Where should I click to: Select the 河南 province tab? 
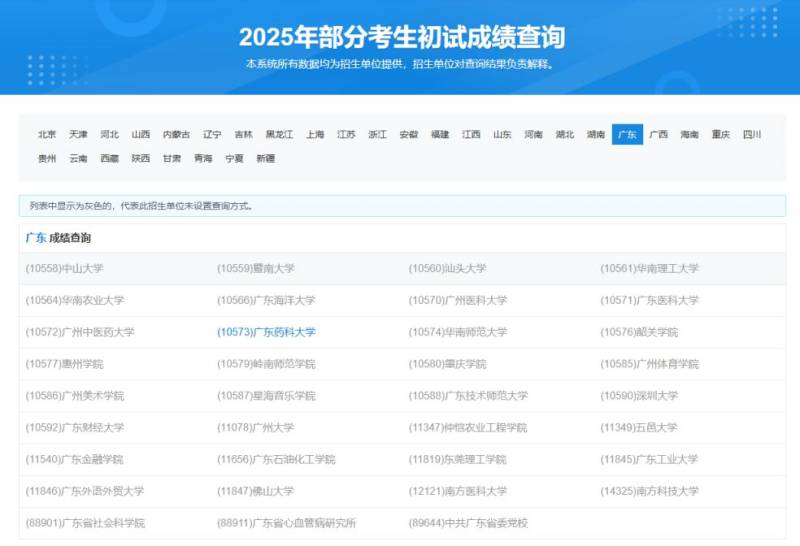point(533,134)
